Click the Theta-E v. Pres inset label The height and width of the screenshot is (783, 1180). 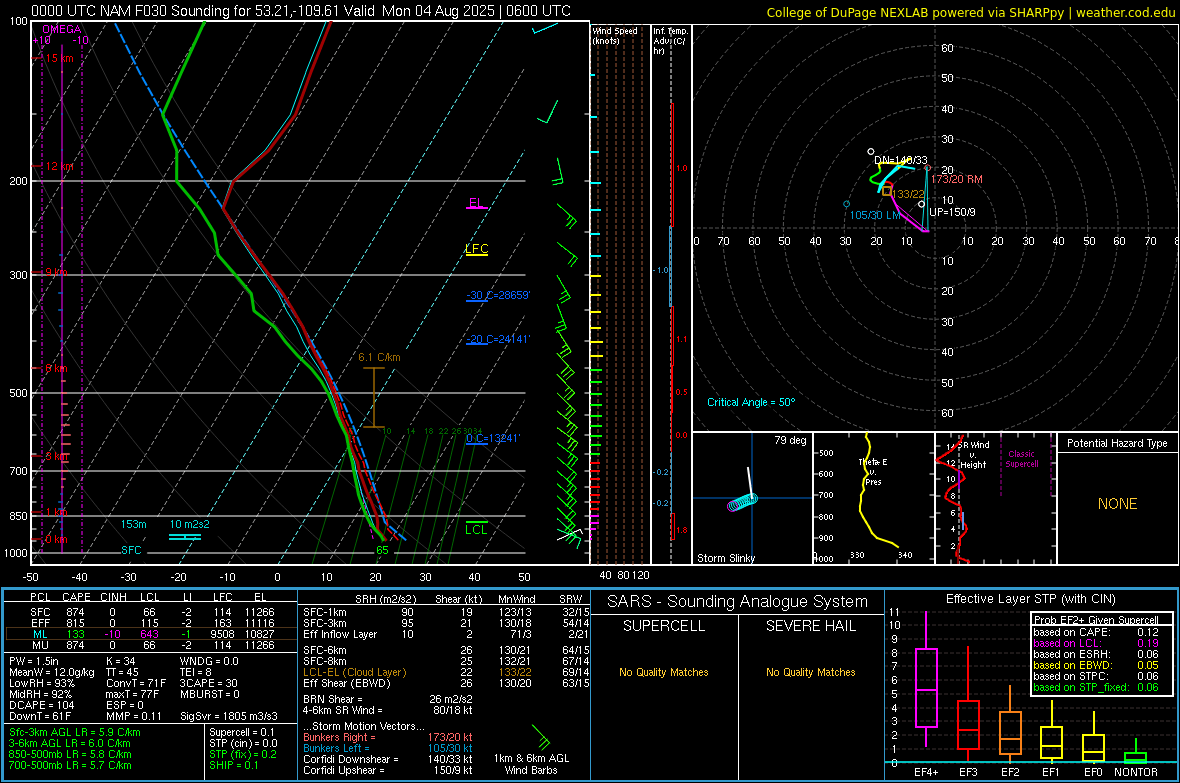click(873, 472)
